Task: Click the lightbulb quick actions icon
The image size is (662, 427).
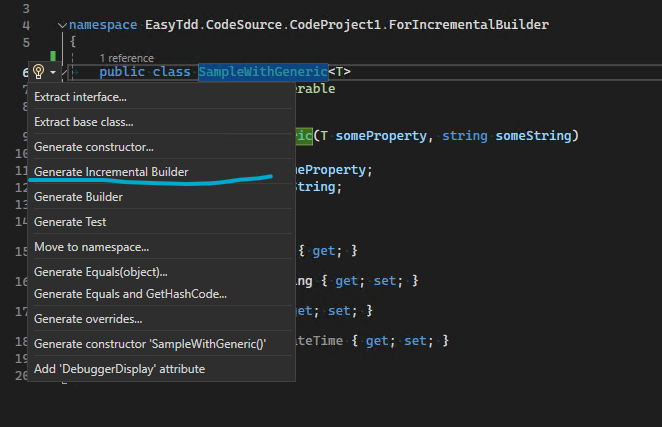Action: coord(38,72)
